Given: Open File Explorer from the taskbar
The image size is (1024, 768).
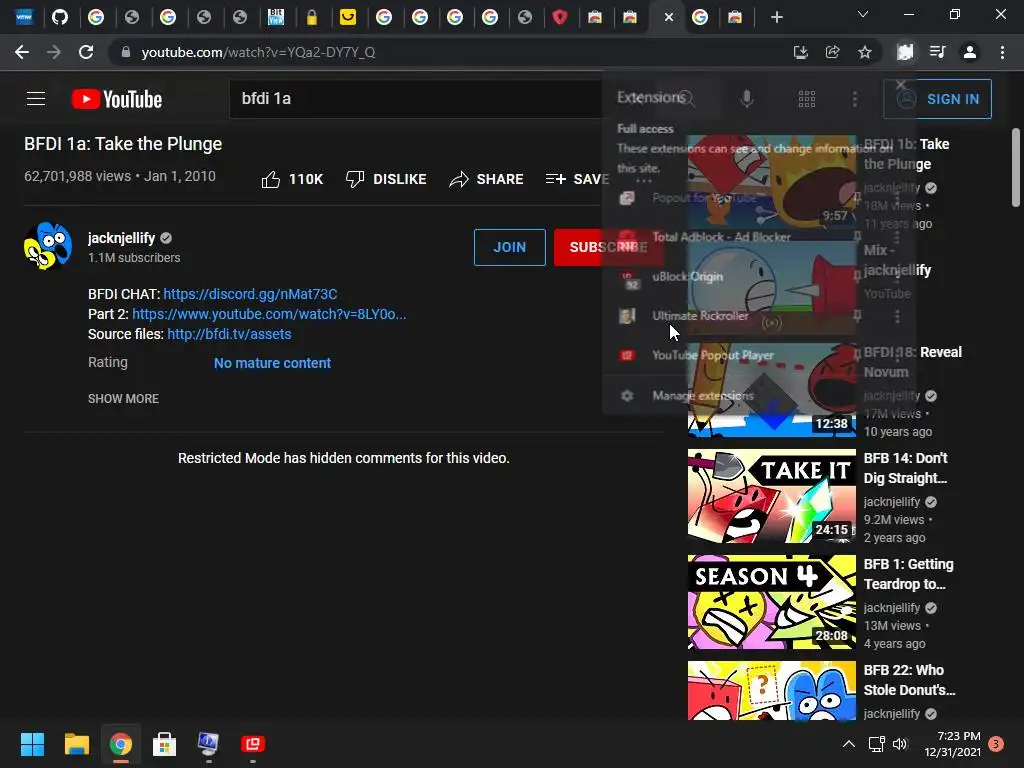Looking at the screenshot, I should (x=76, y=744).
